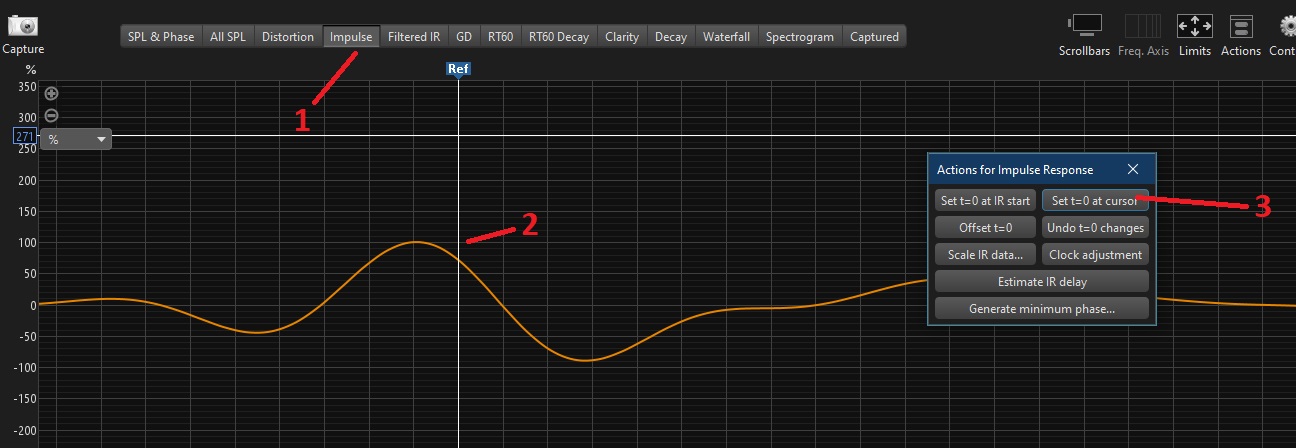Image resolution: width=1296 pixels, height=448 pixels.
Task: Click Set t=0 at cursor button
Action: pyautogui.click(x=1095, y=201)
